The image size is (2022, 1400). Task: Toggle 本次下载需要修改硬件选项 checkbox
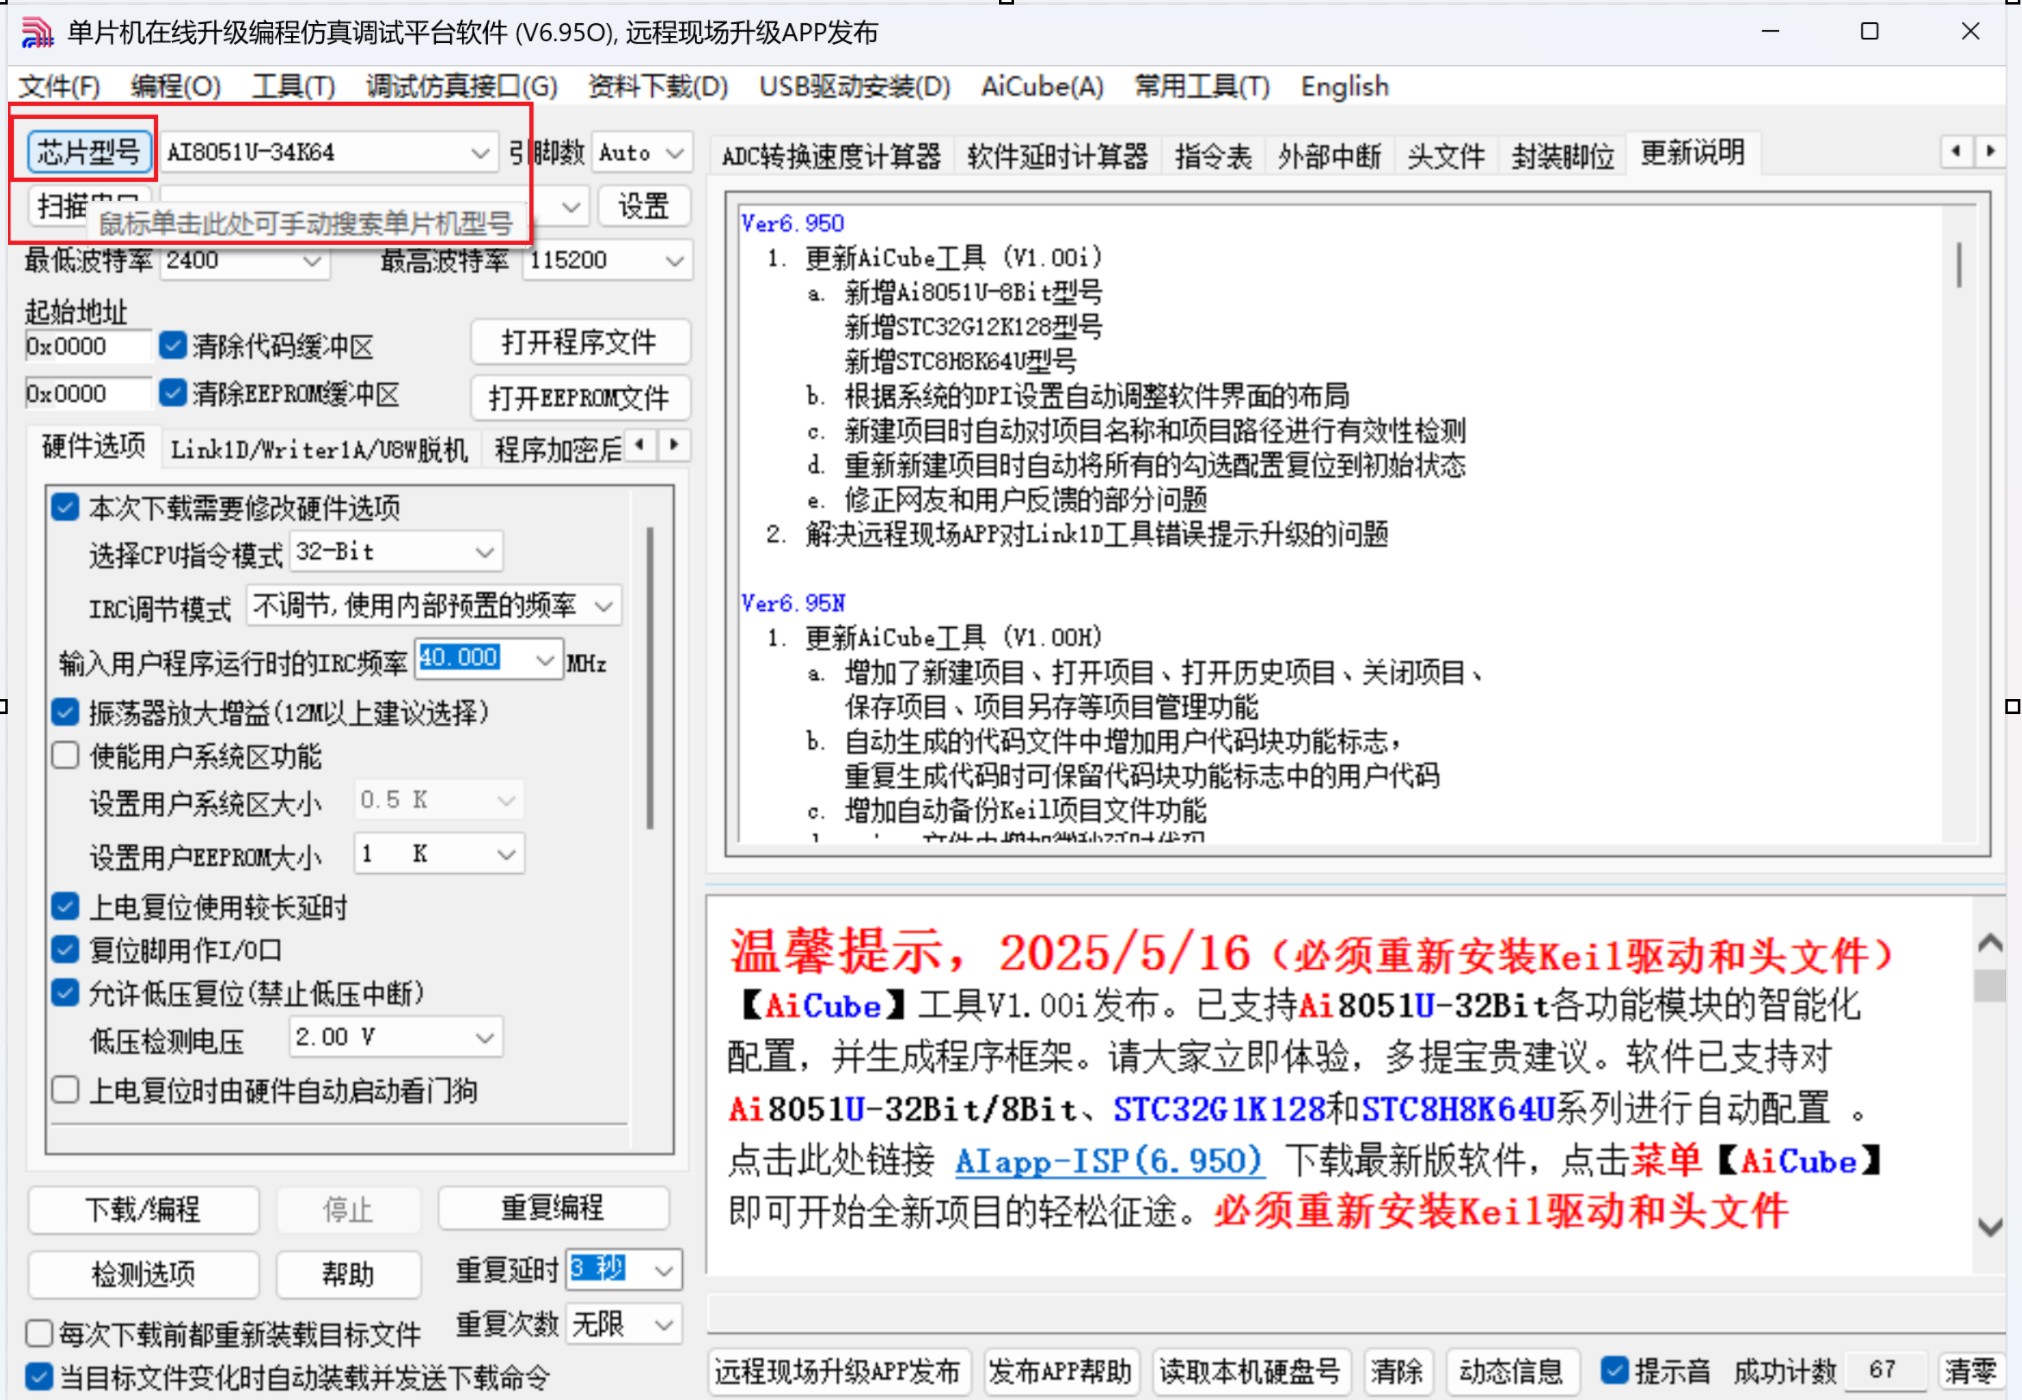(65, 507)
